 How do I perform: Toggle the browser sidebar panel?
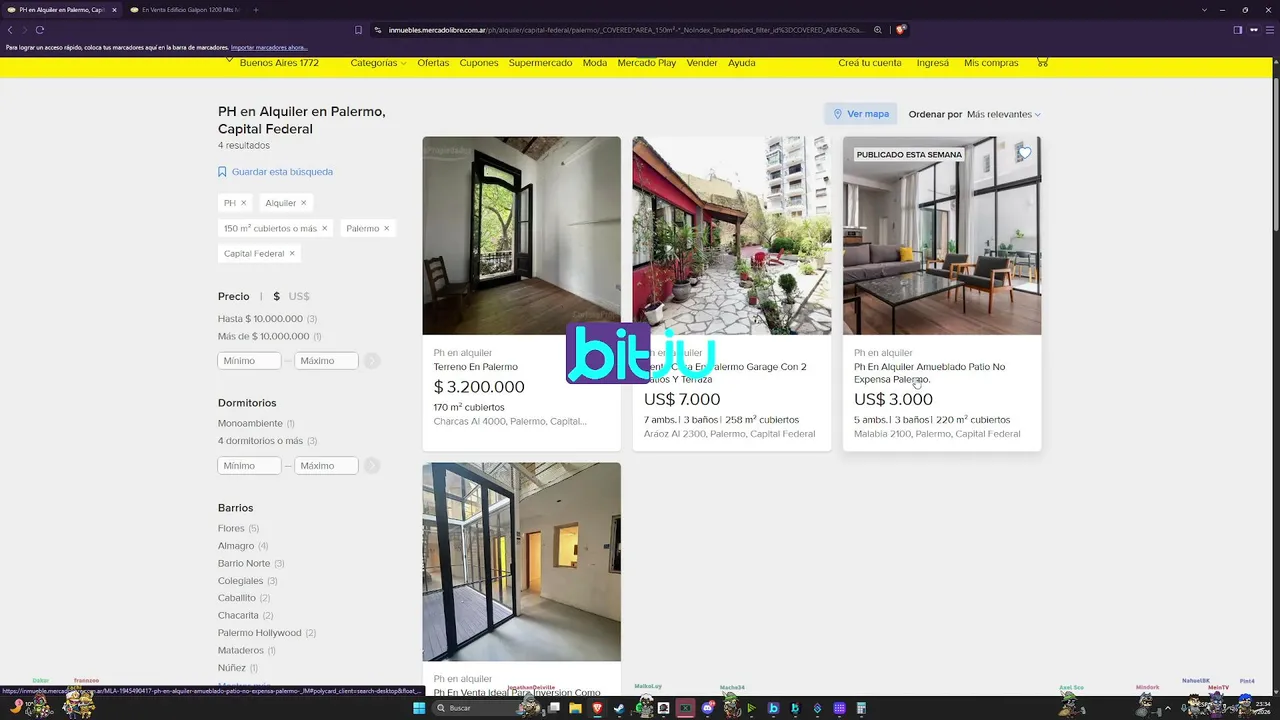[1237, 30]
